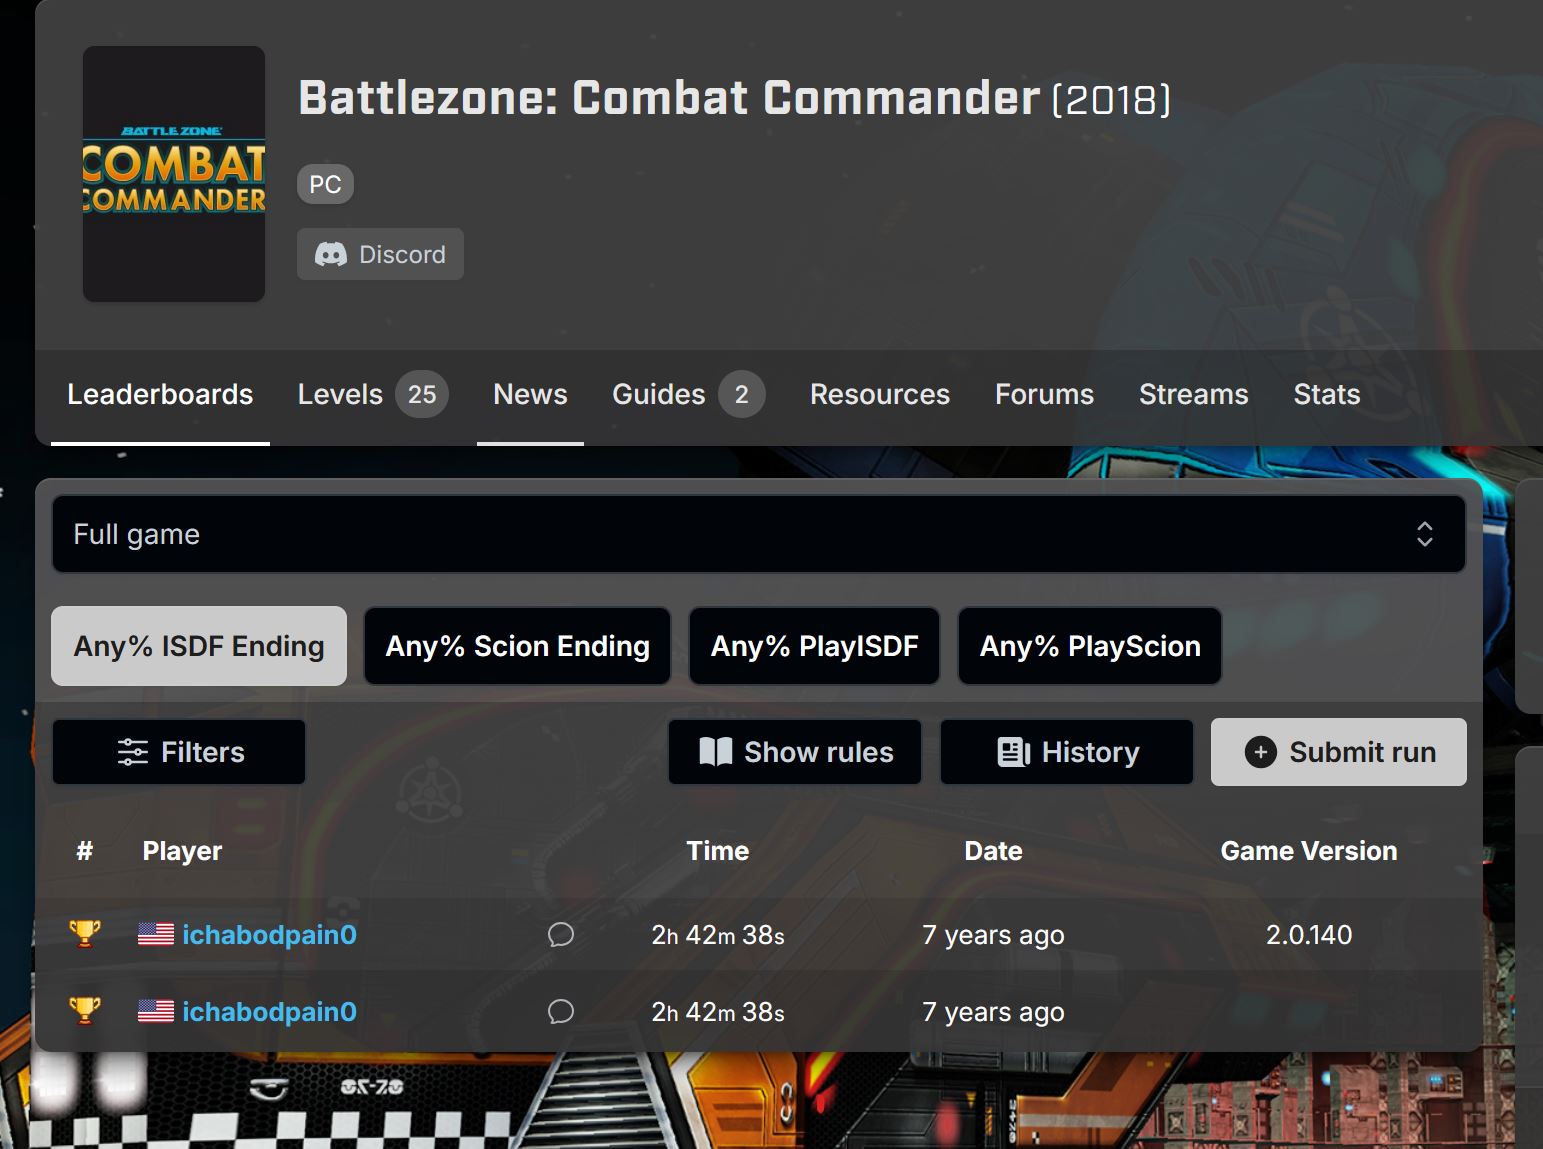Click US flag in the 2.0.140 run row
This screenshot has width=1543, height=1149.
[156, 934]
